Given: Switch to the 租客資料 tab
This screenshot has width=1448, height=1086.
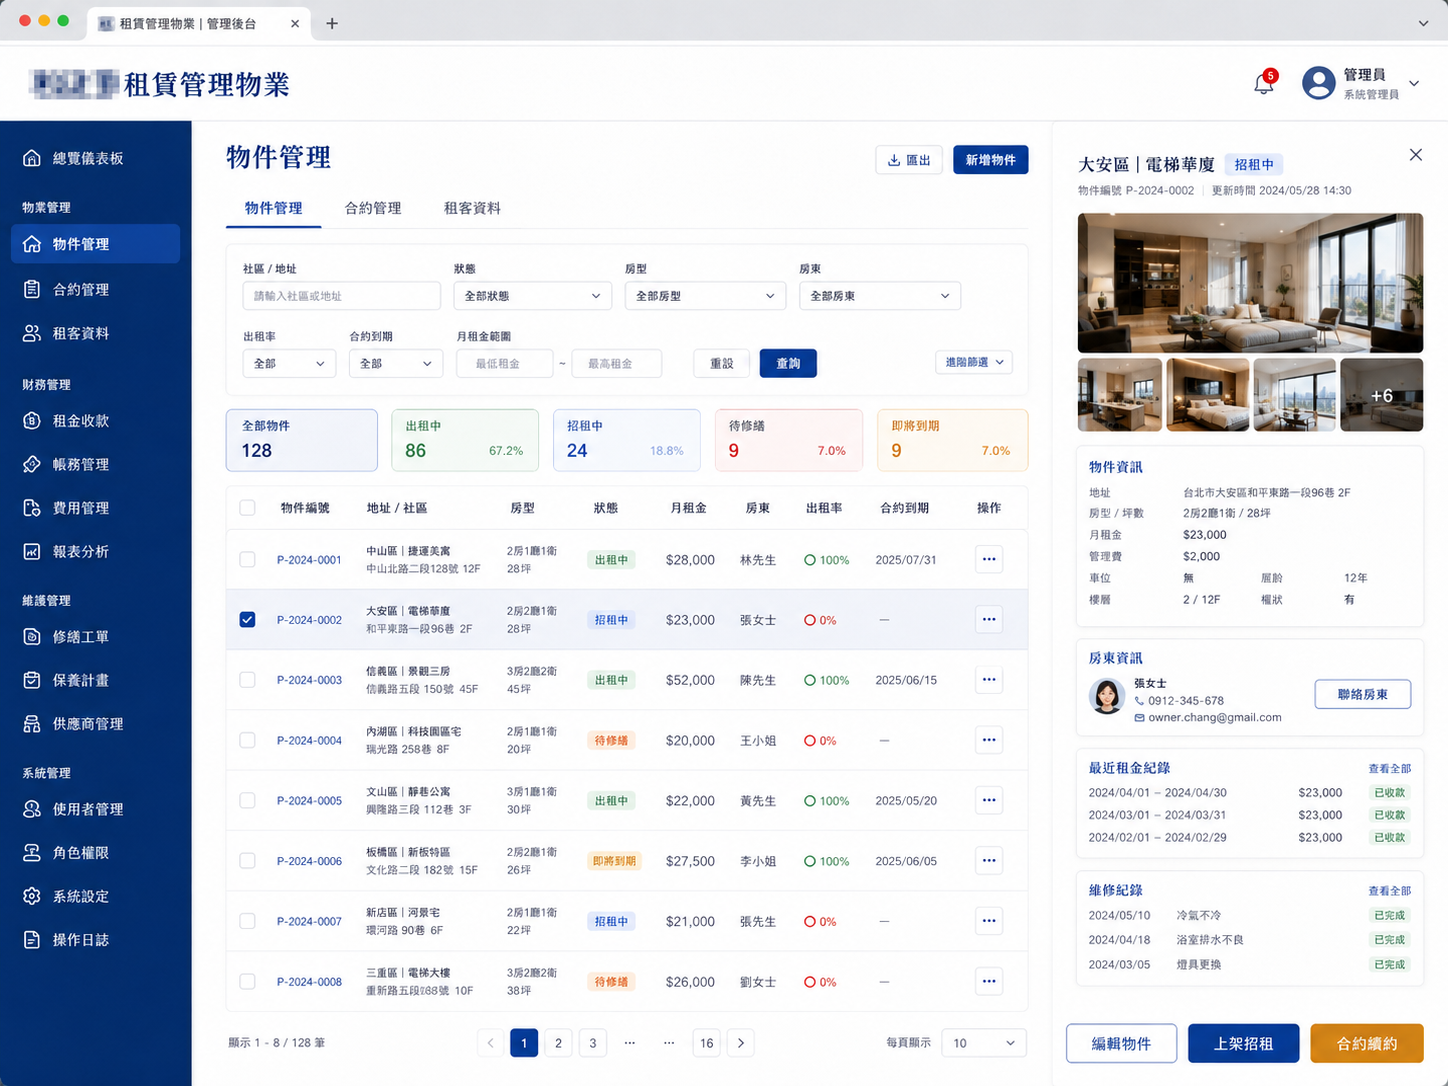Looking at the screenshot, I should coord(472,208).
